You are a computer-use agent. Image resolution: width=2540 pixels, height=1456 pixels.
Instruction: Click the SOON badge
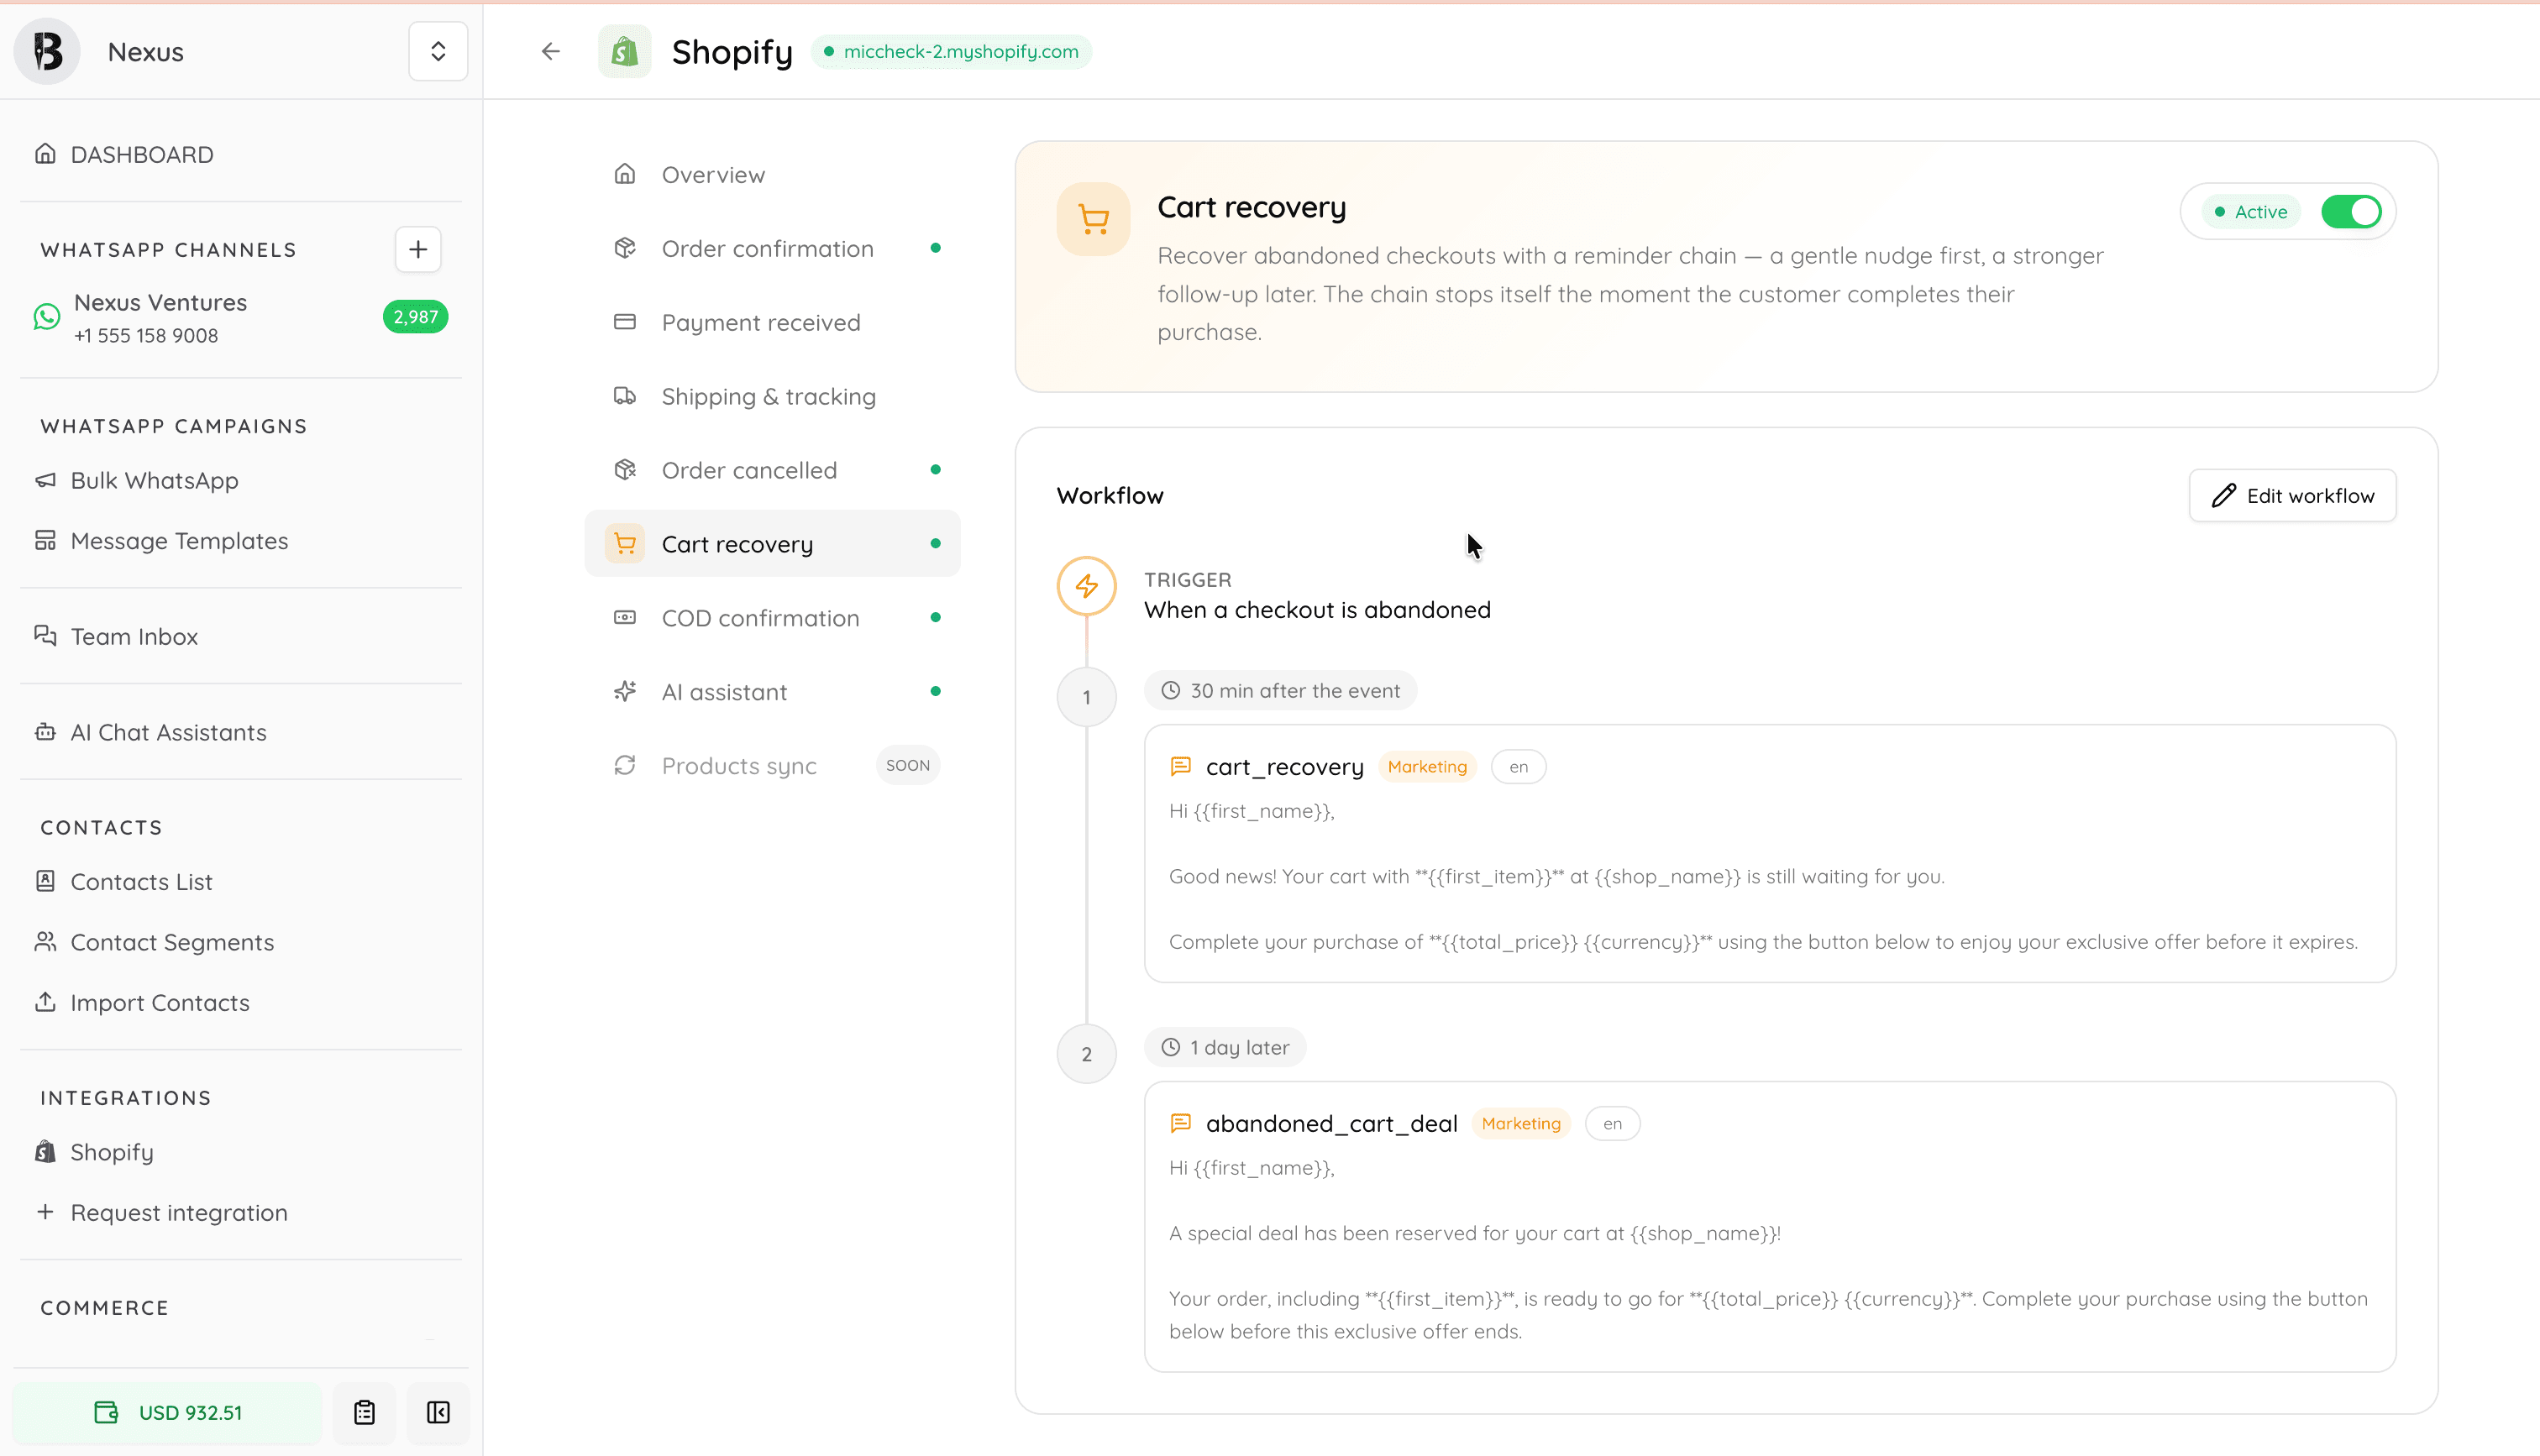click(907, 766)
